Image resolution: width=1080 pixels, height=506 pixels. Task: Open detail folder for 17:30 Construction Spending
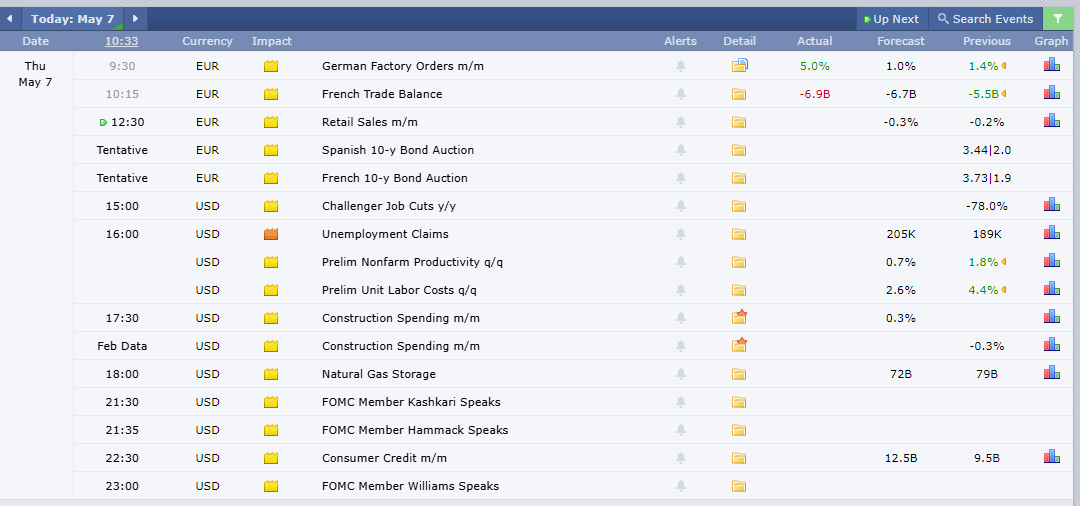click(x=740, y=317)
